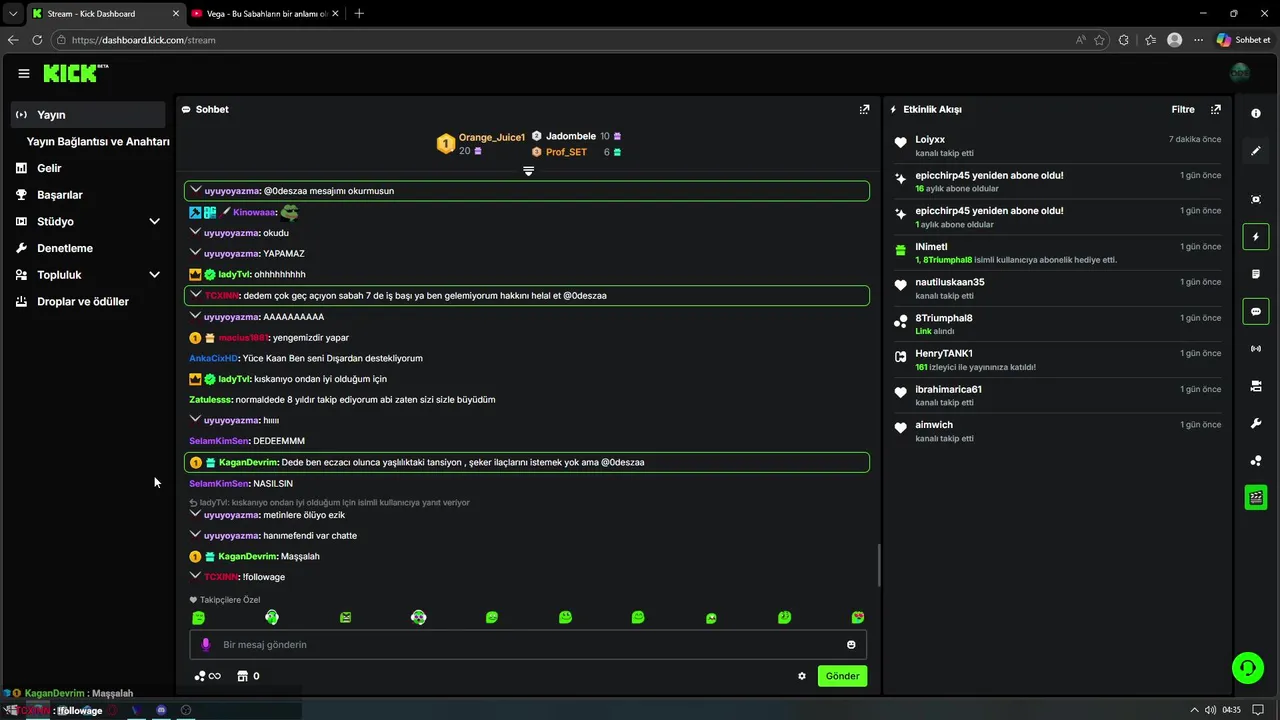Open the user avatar at the dashboard's top right

coord(1240,73)
